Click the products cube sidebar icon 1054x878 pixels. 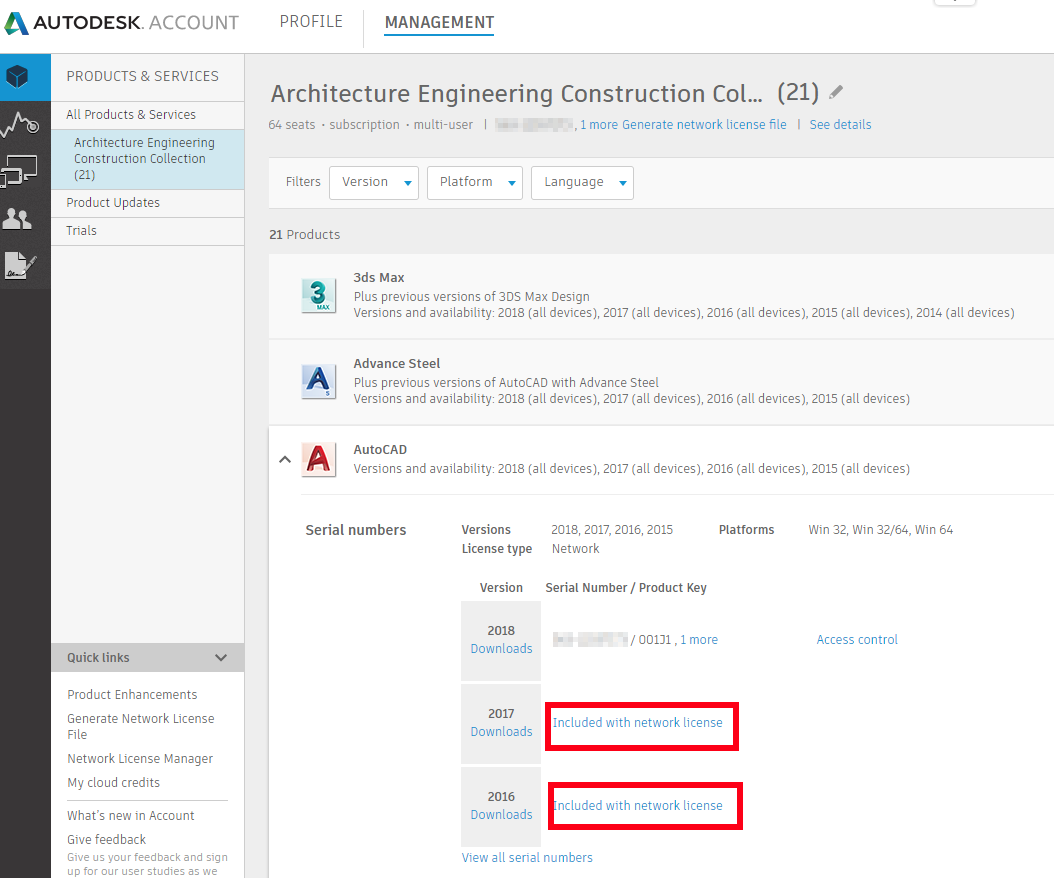[17, 76]
